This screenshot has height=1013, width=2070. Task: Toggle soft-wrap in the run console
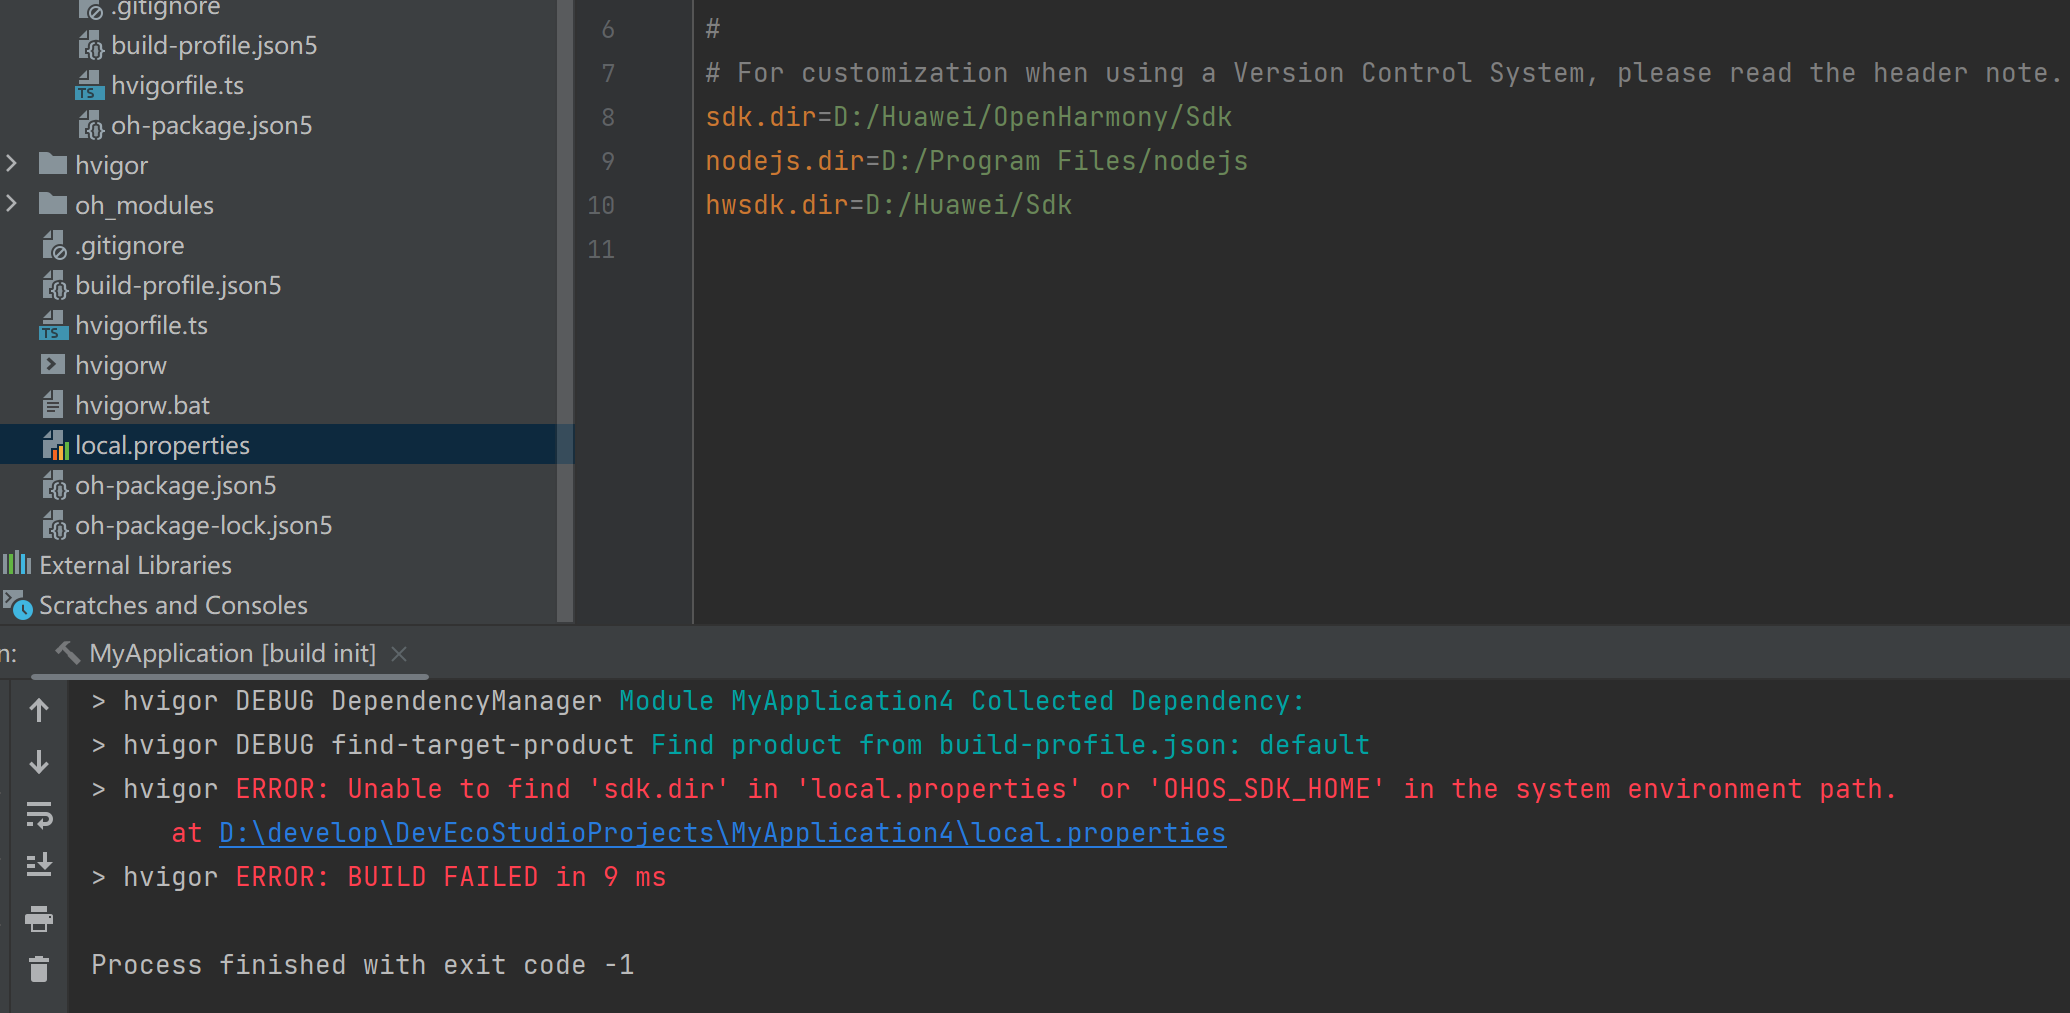pyautogui.click(x=38, y=815)
